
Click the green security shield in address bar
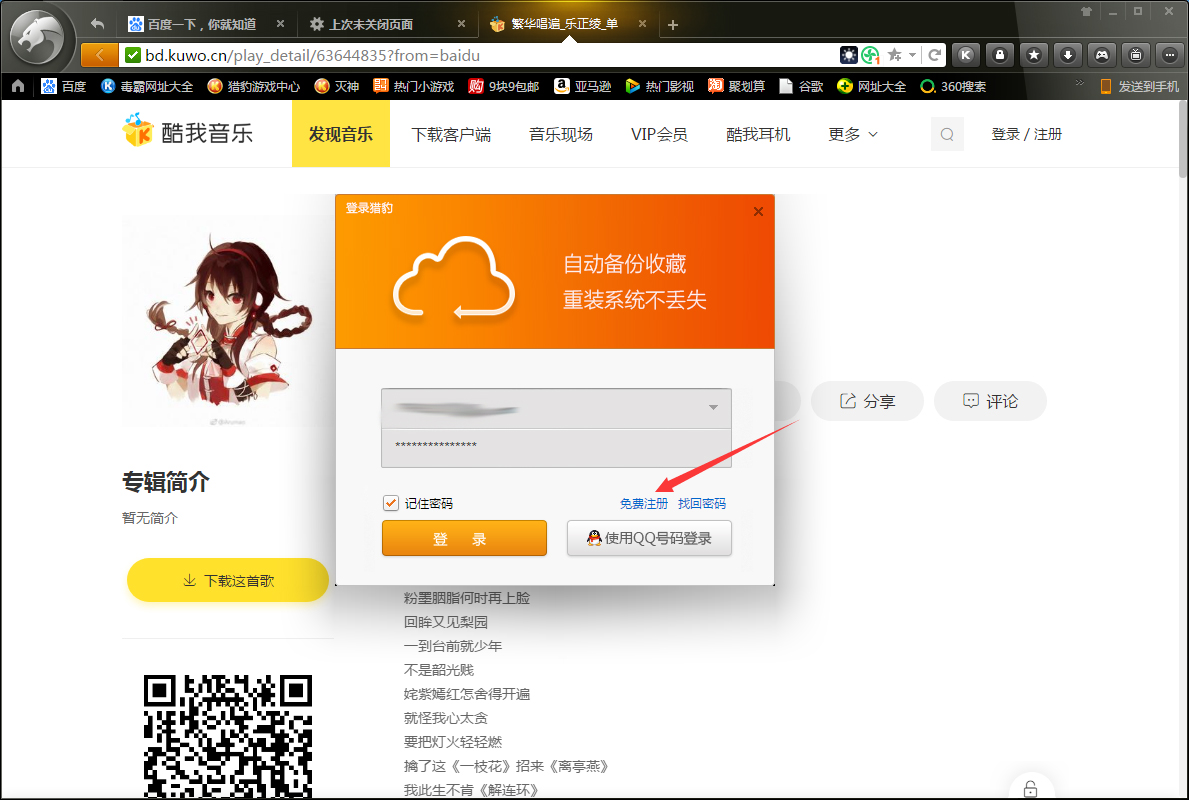[x=133, y=55]
